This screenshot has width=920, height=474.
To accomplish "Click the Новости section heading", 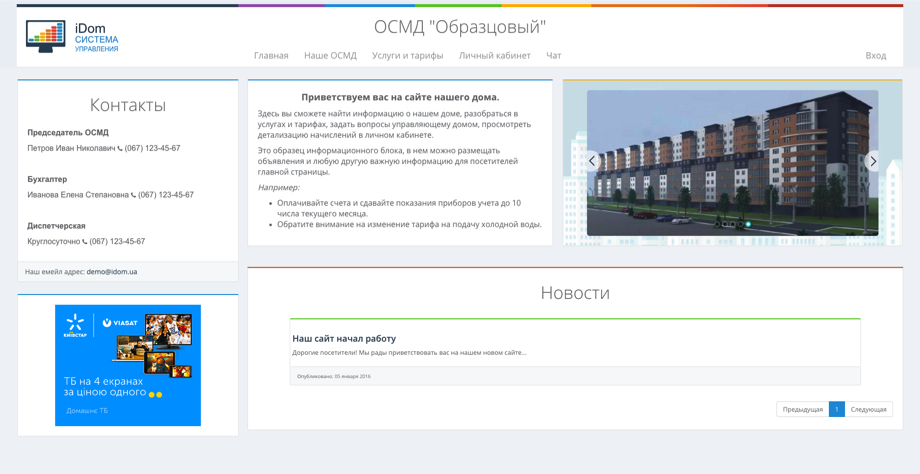I will point(575,293).
